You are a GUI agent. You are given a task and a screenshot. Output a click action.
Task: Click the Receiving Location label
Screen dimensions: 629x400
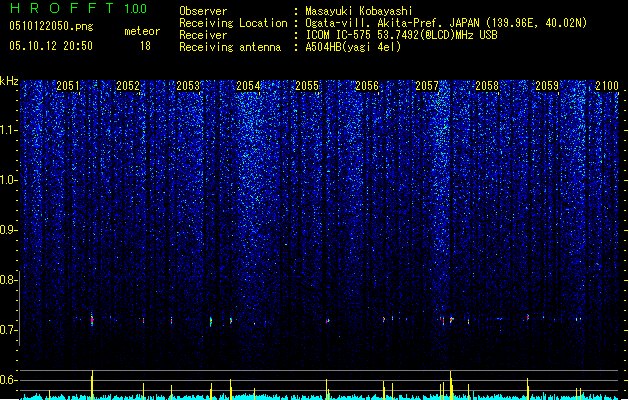[x=233, y=23]
